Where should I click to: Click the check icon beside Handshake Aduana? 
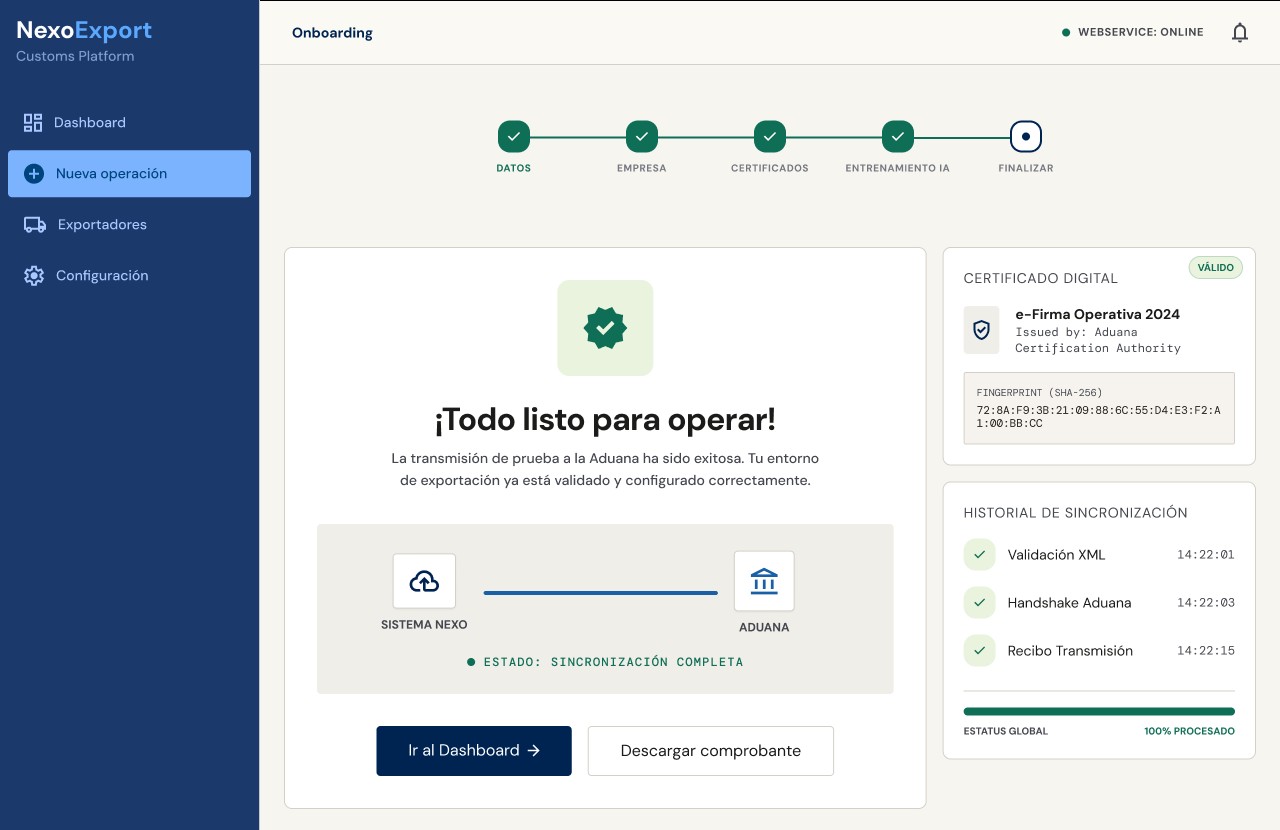980,603
